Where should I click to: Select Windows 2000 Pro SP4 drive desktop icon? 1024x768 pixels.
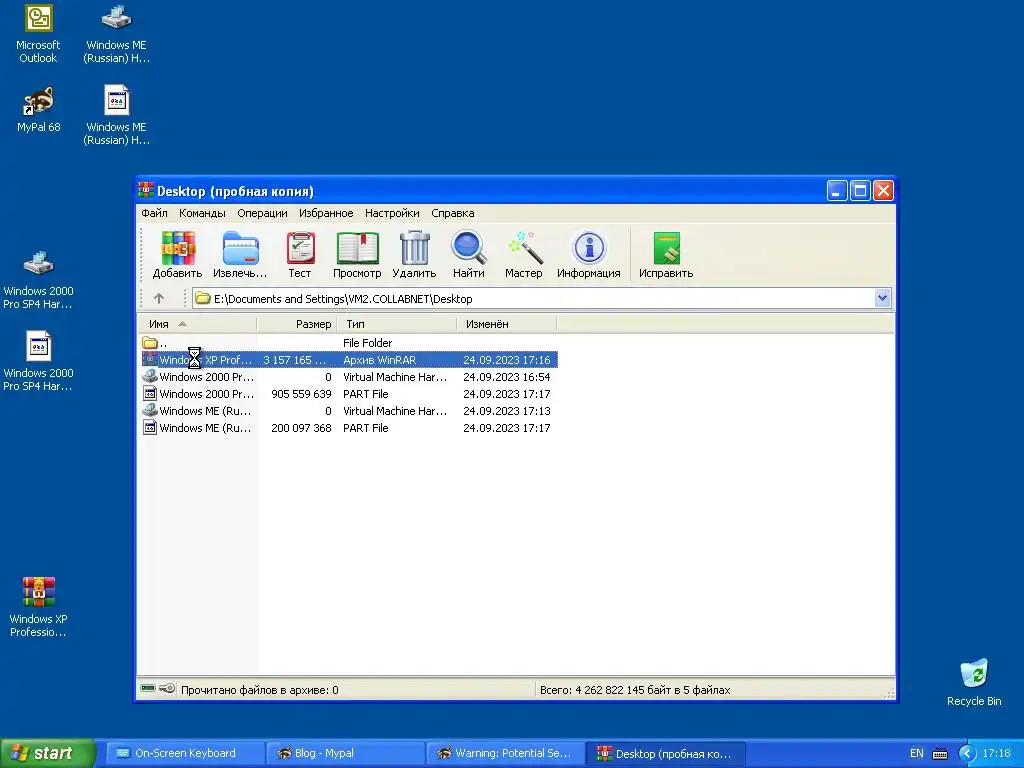[x=38, y=280]
